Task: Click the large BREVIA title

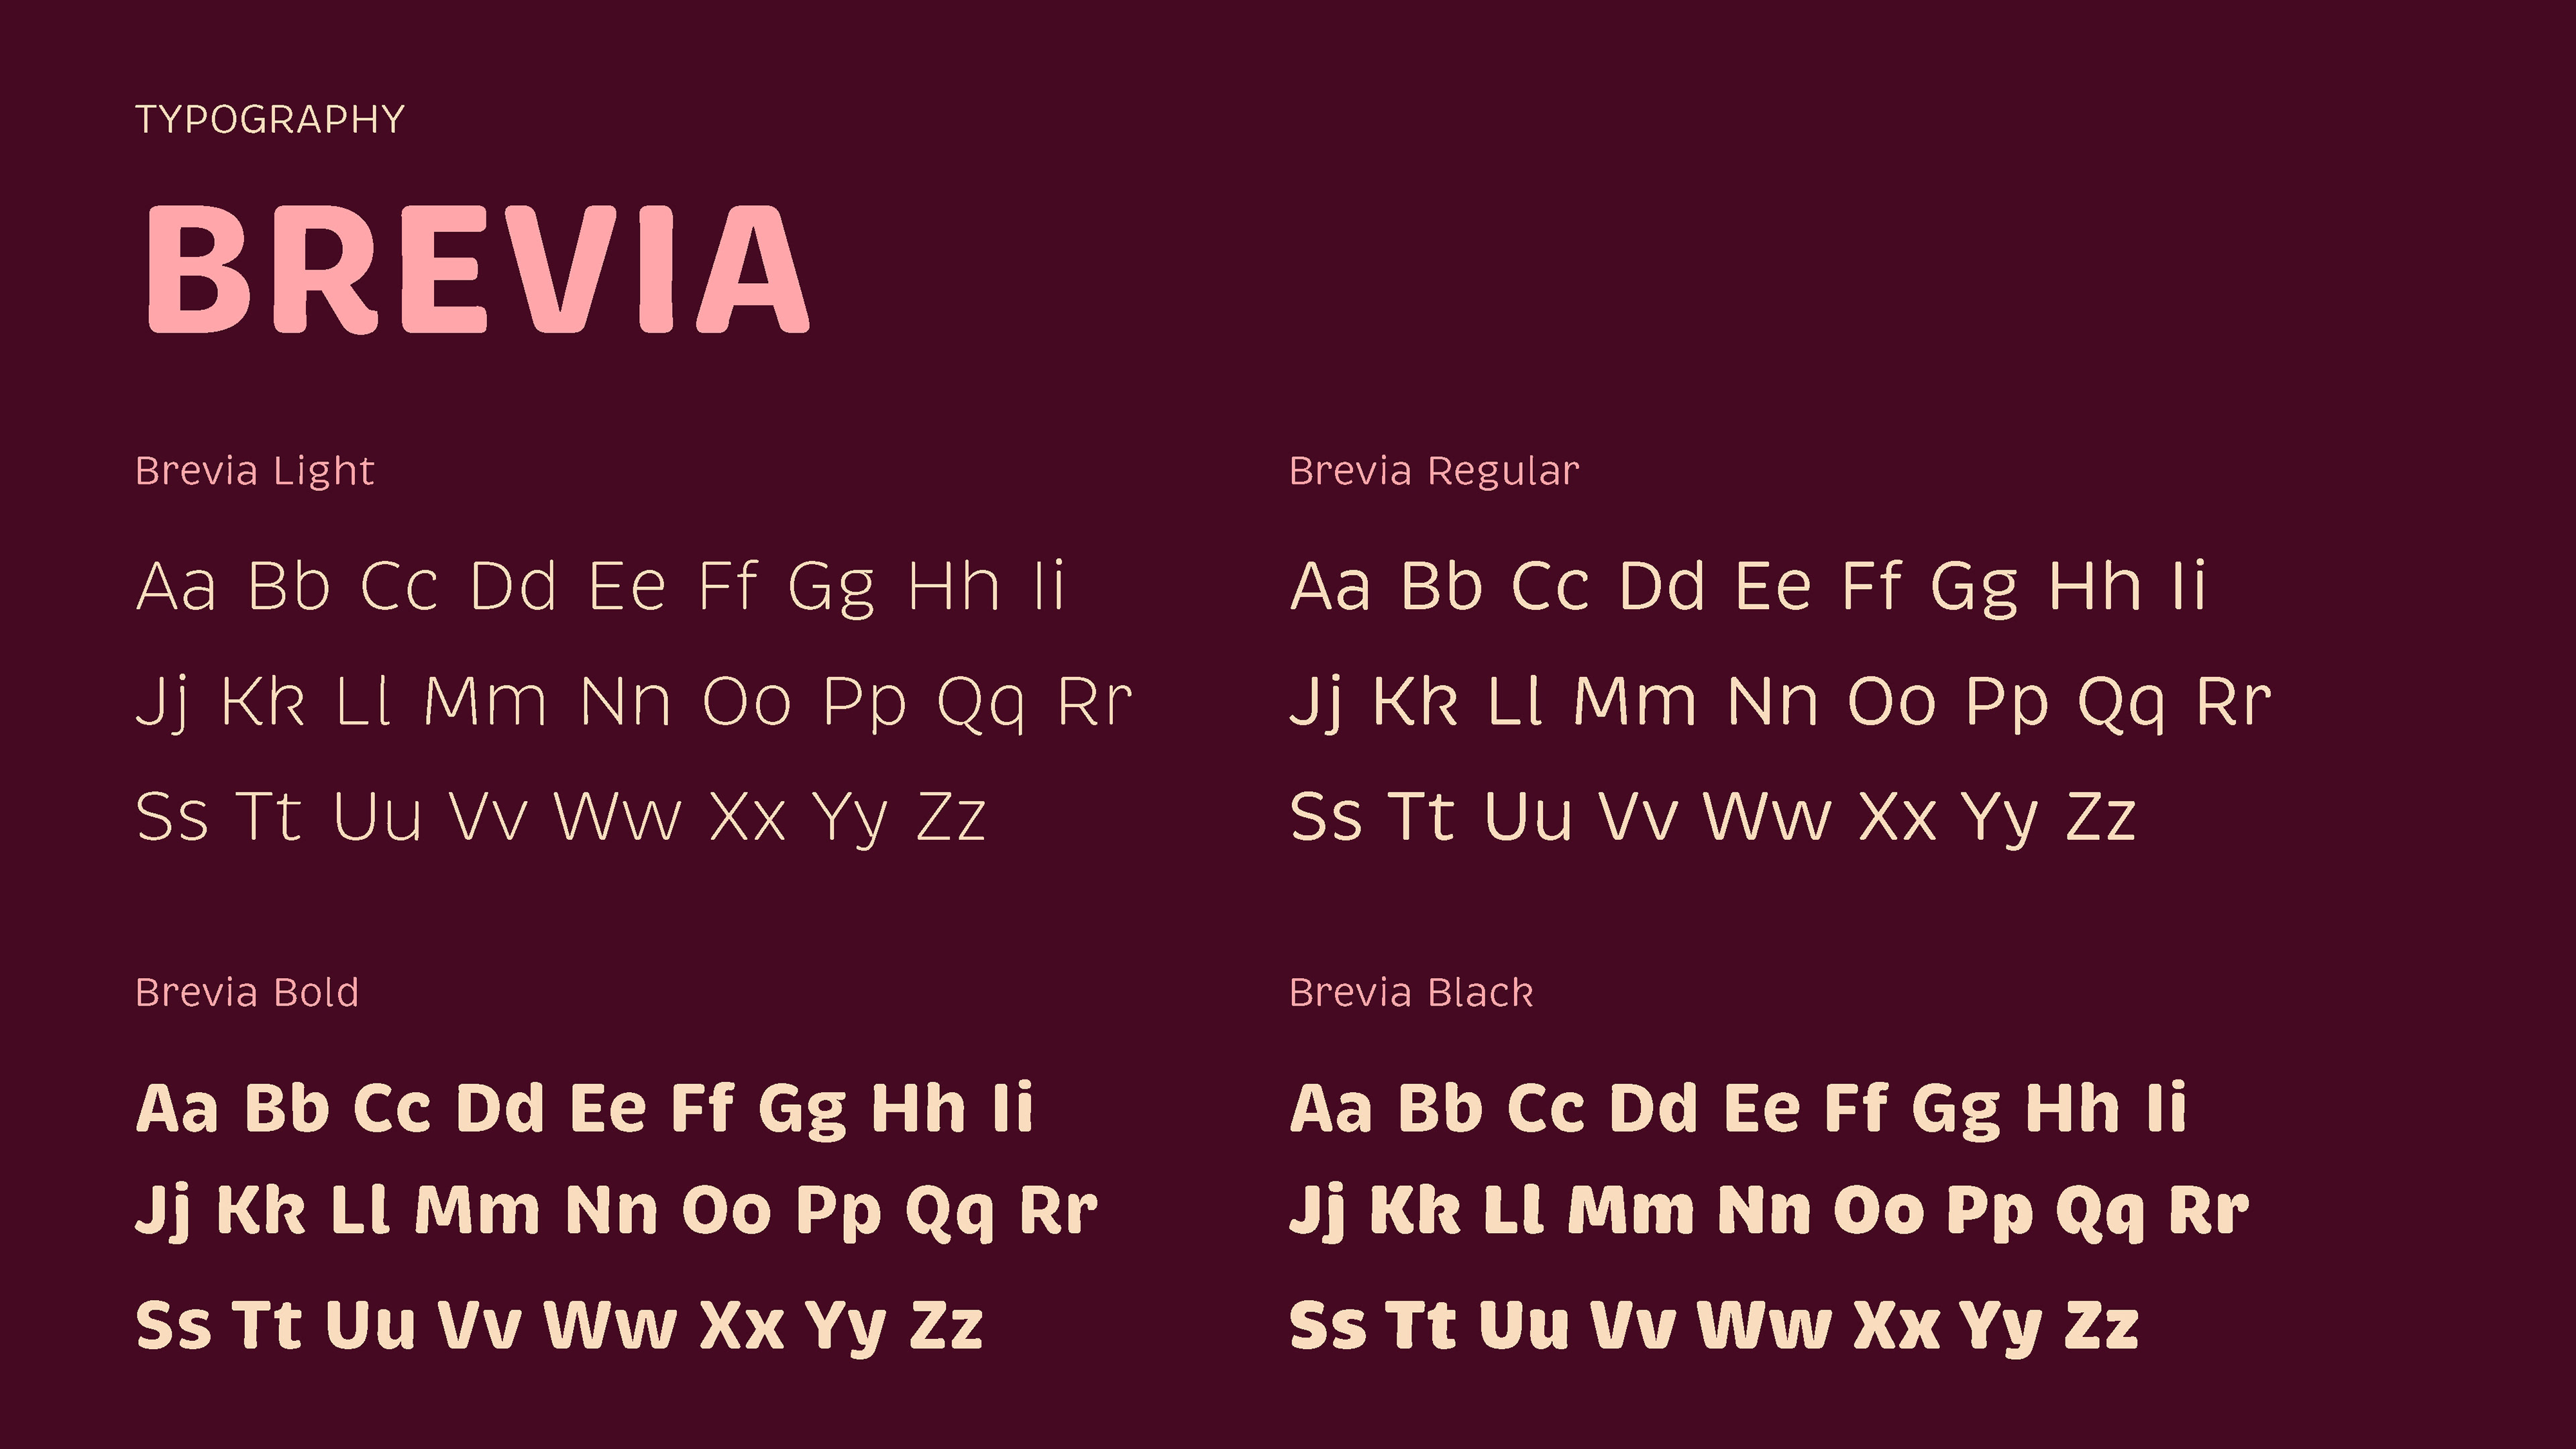Action: [x=477, y=269]
